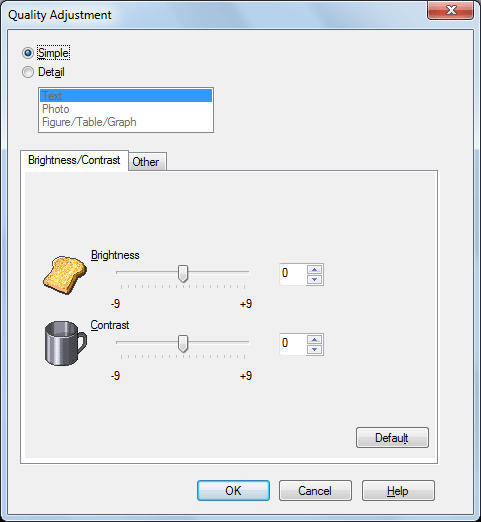
Task: Confirm with the OK button
Action: point(233,490)
